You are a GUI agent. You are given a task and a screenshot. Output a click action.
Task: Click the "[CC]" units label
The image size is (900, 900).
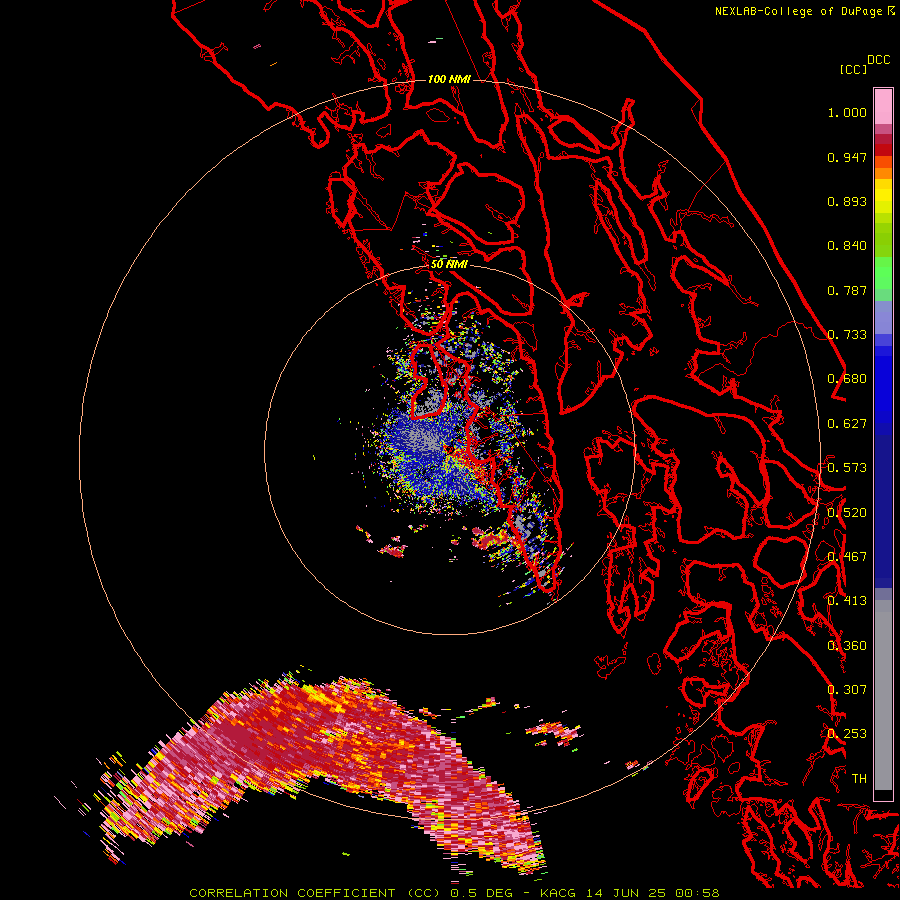[x=853, y=69]
